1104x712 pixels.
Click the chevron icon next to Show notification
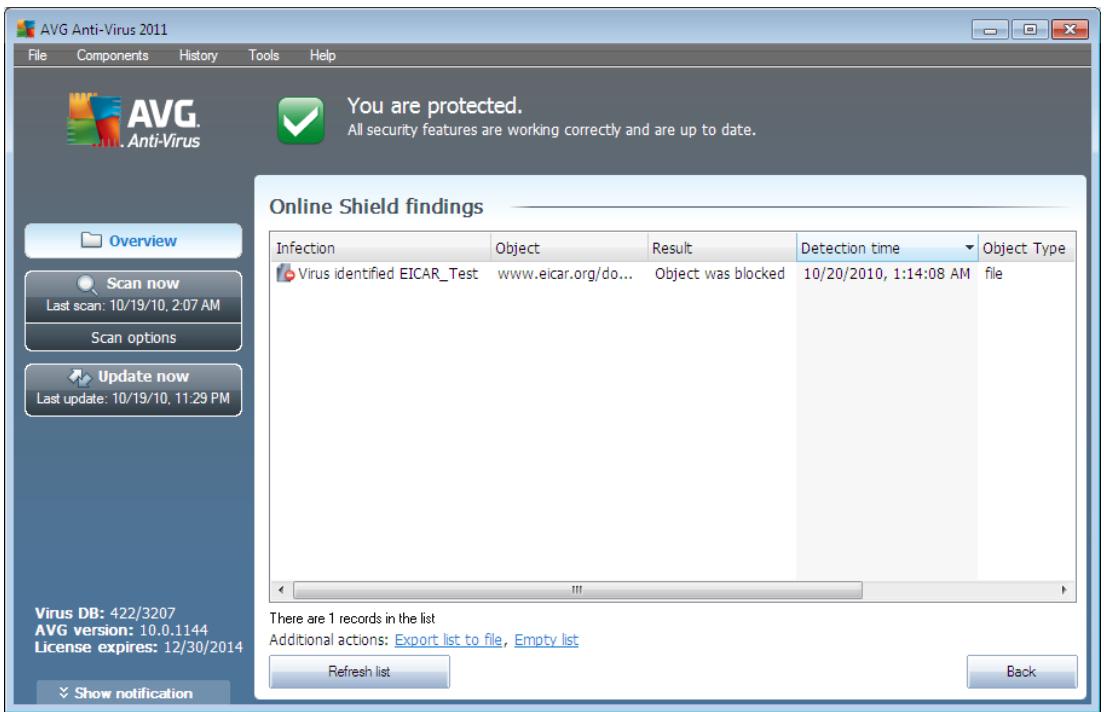63,693
